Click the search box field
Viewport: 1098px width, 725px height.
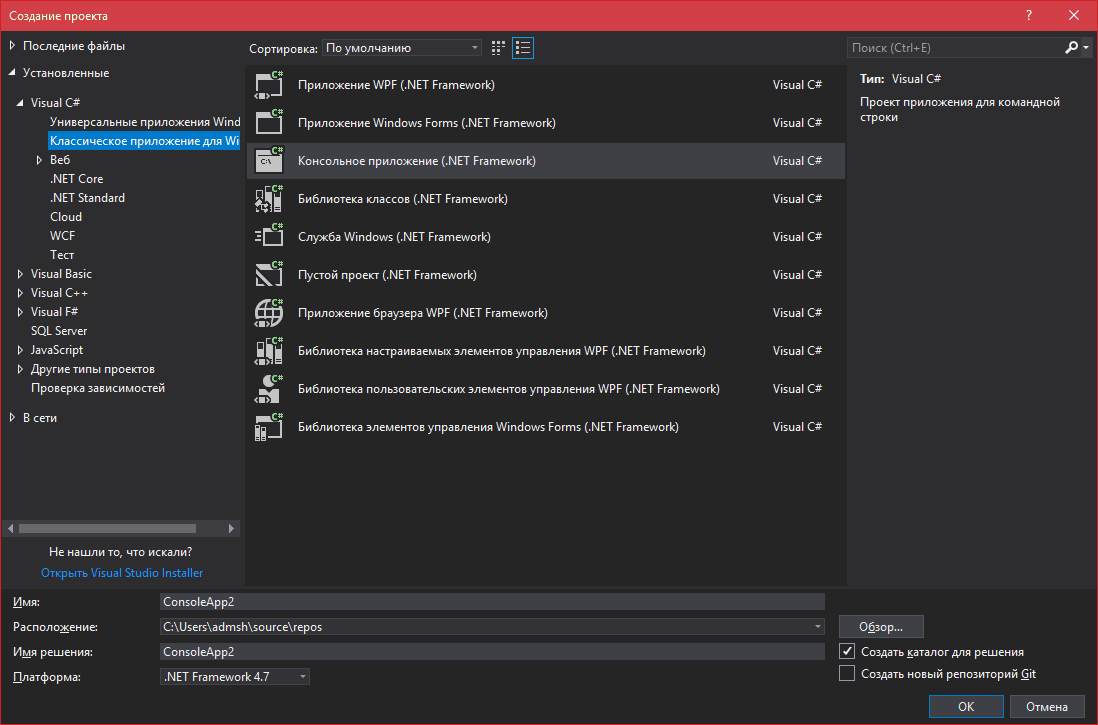click(956, 48)
